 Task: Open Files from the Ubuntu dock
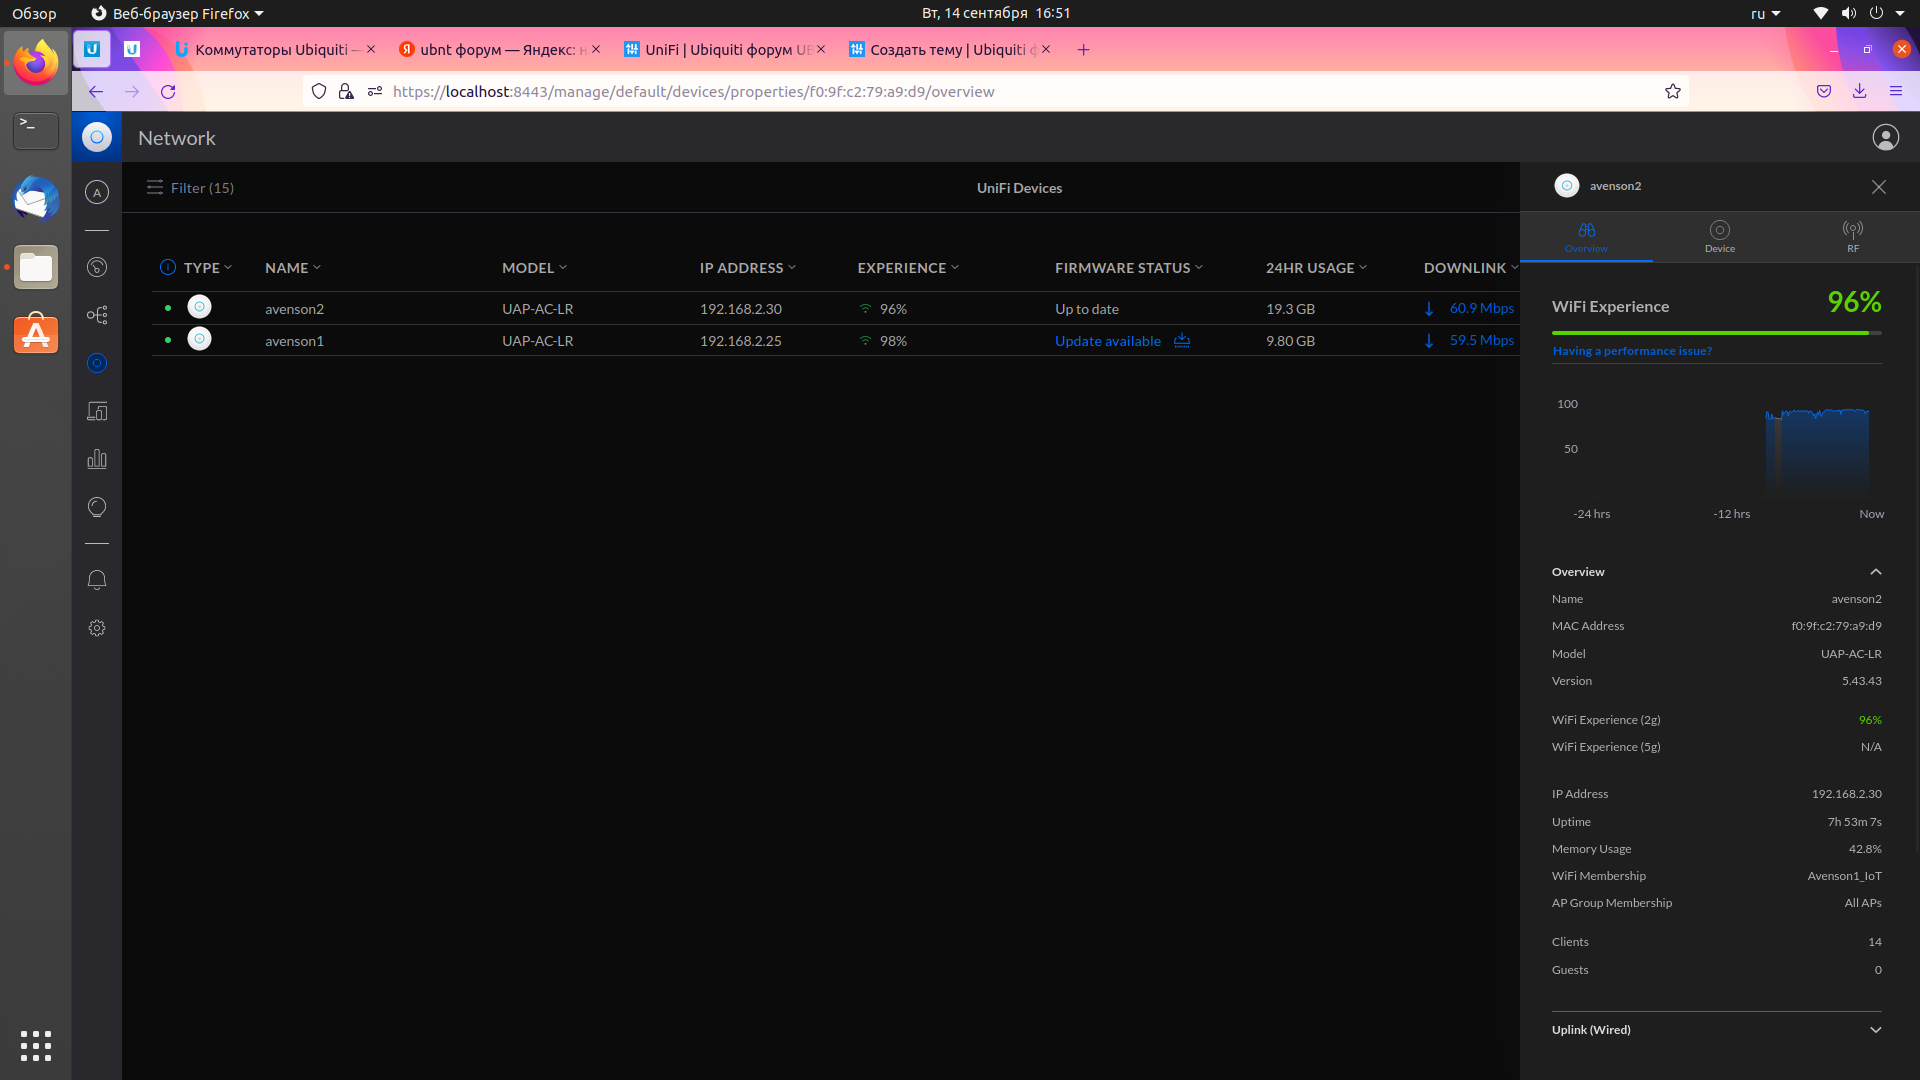coord(36,267)
